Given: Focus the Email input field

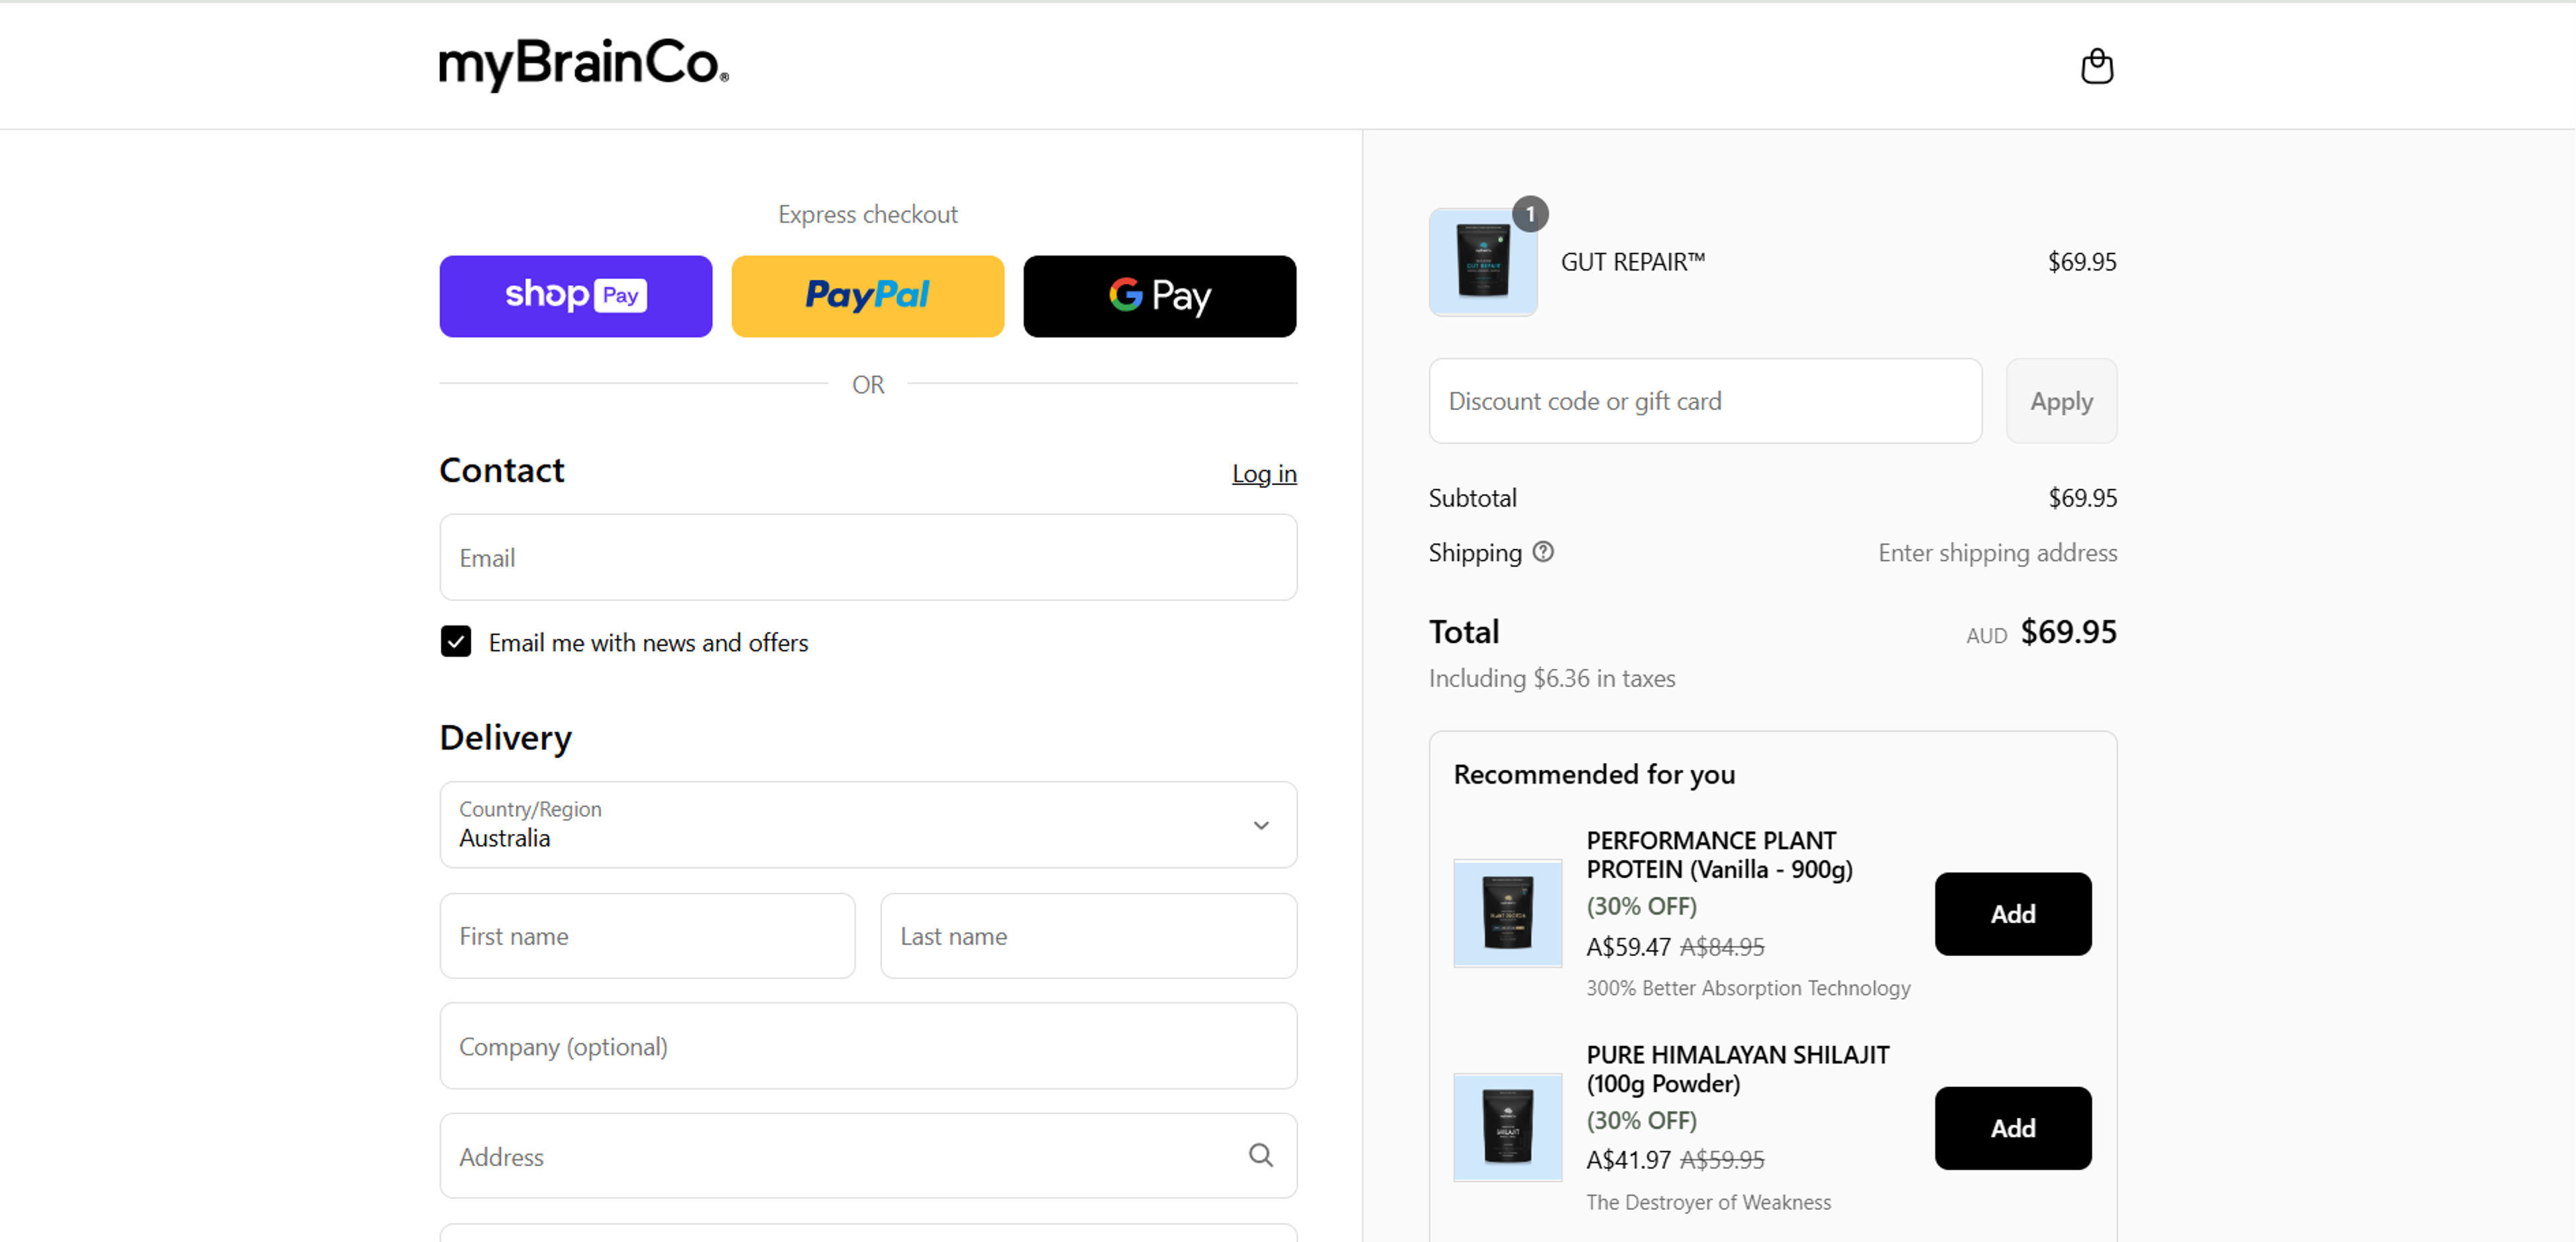Looking at the screenshot, I should [868, 557].
